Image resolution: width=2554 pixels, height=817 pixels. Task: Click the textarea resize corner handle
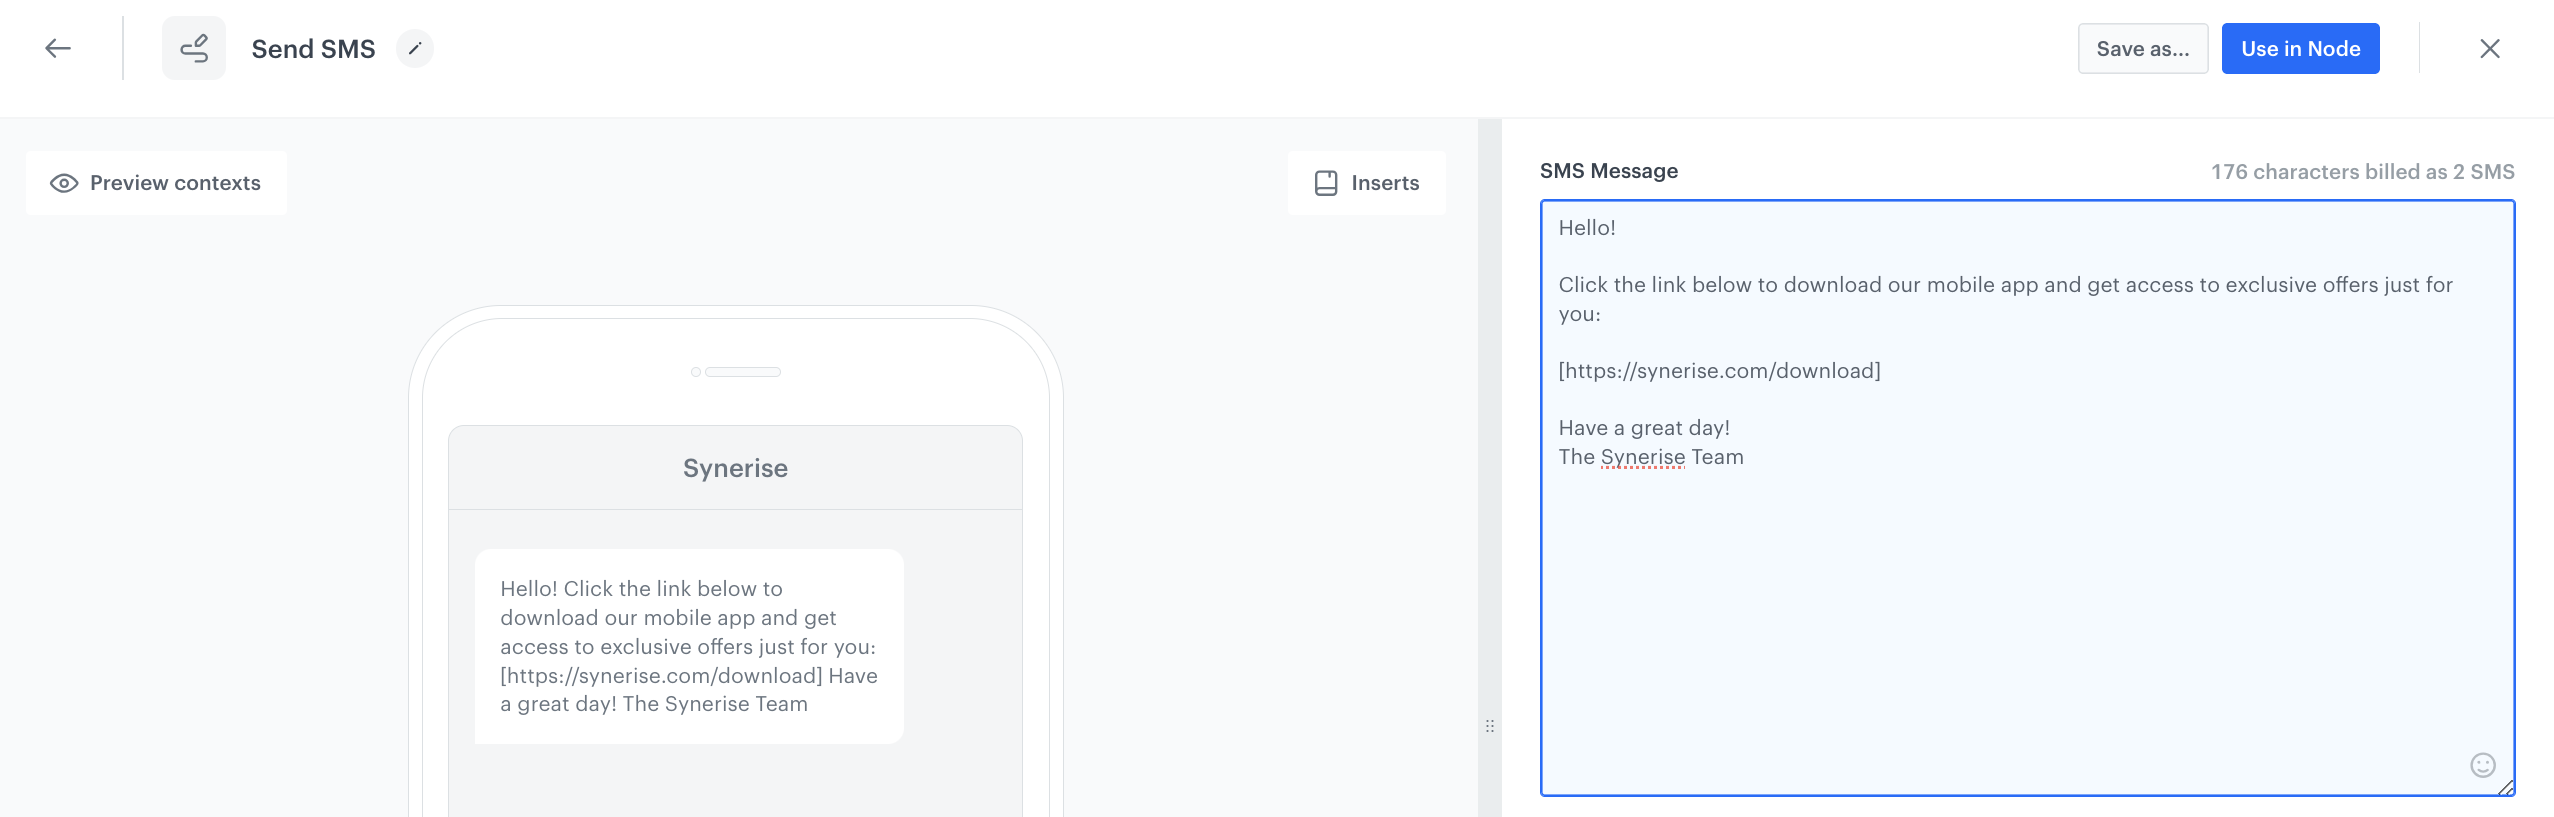[x=2506, y=788]
